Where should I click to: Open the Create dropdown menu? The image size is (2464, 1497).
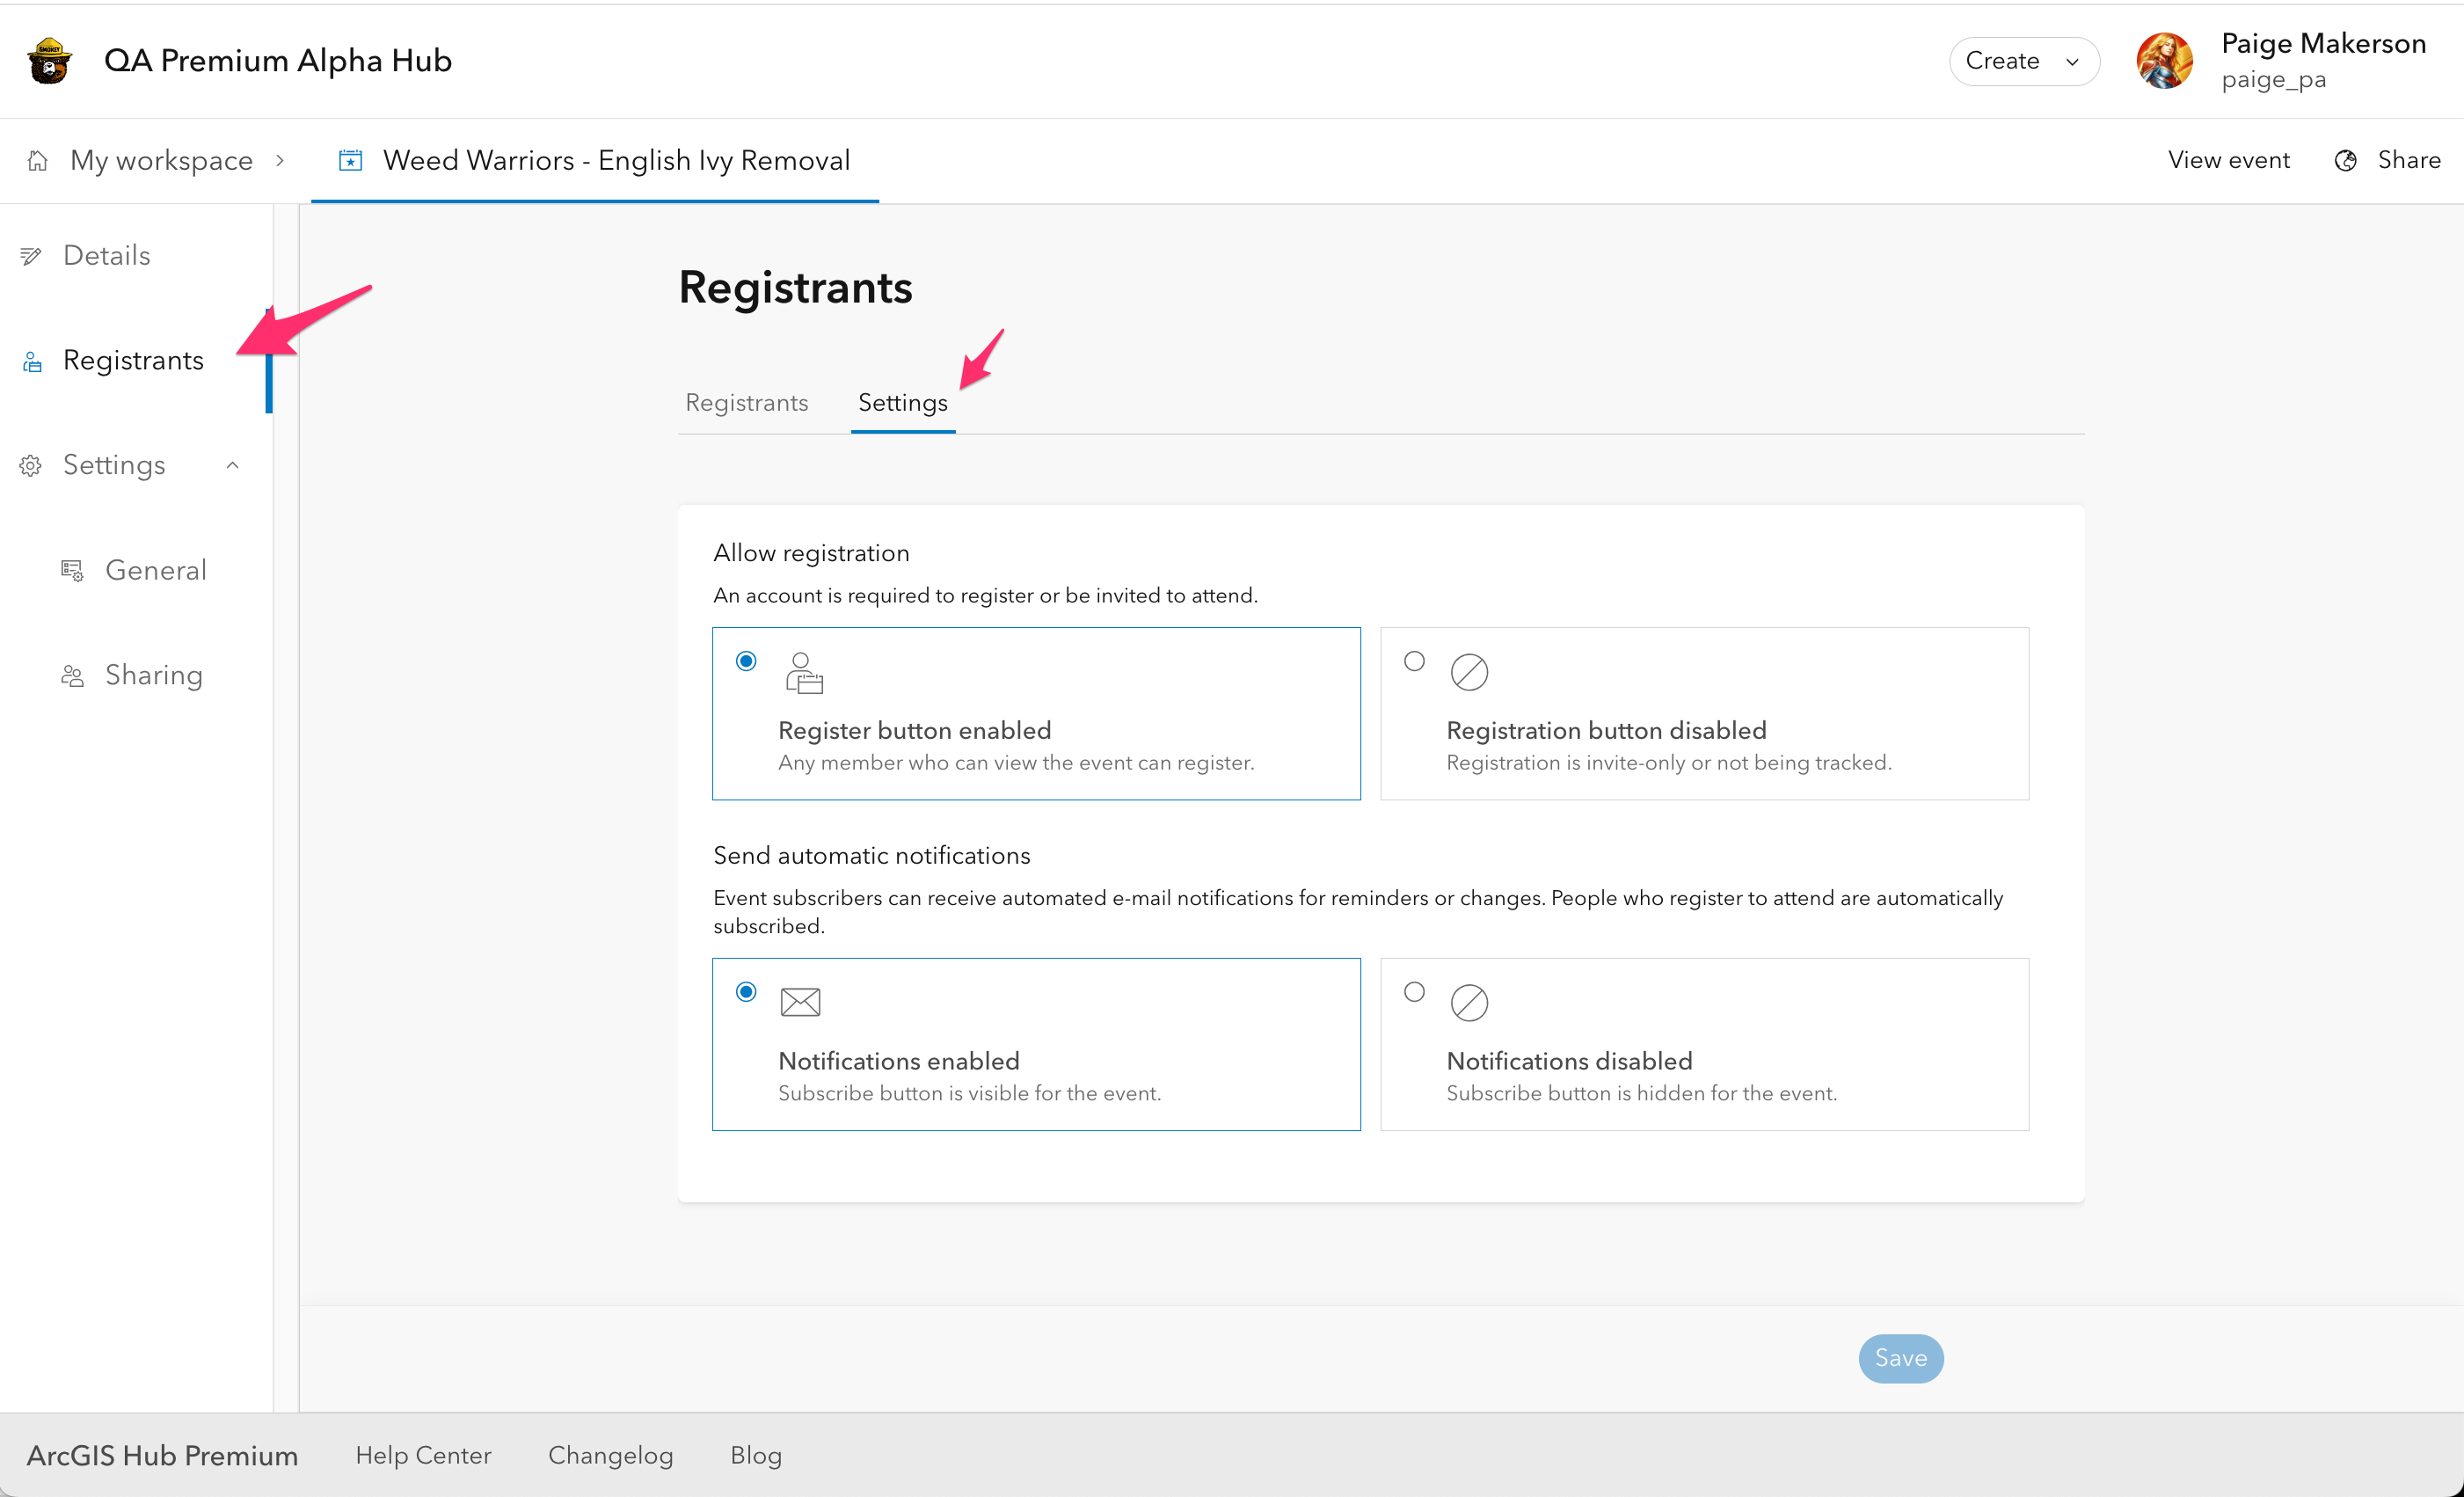[2023, 61]
